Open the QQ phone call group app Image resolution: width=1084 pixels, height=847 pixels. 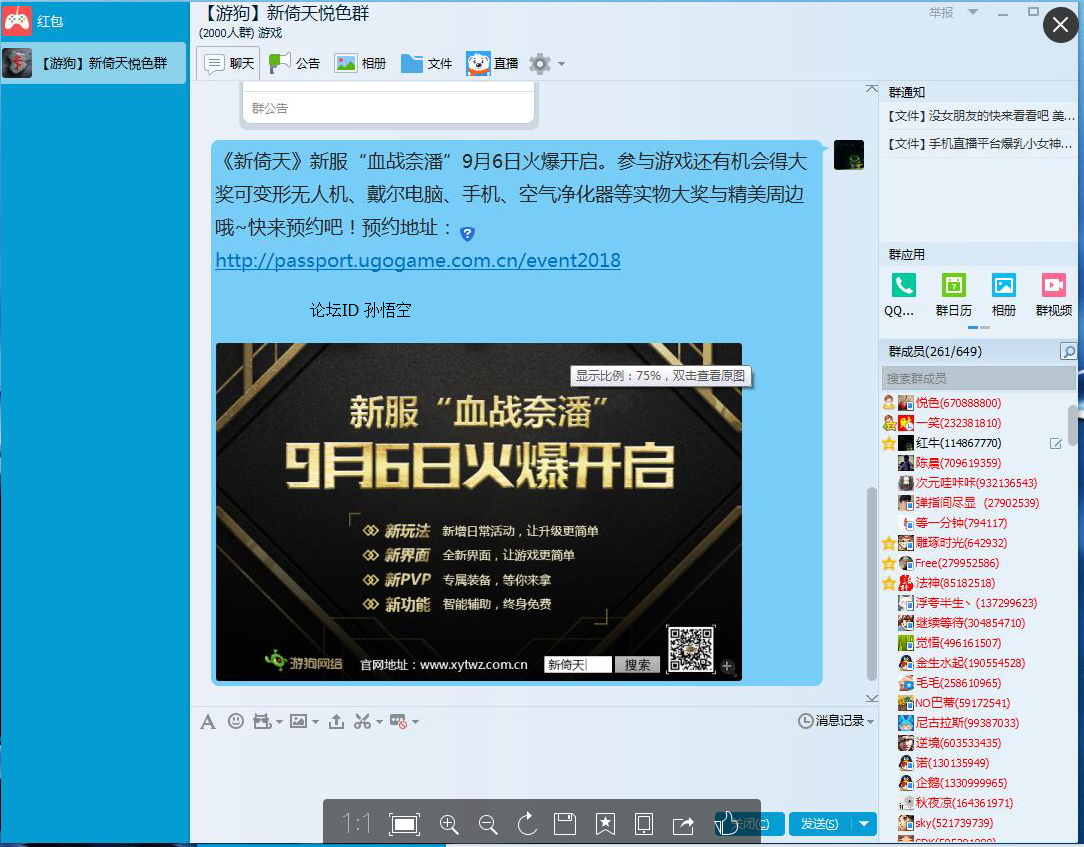(x=902, y=286)
